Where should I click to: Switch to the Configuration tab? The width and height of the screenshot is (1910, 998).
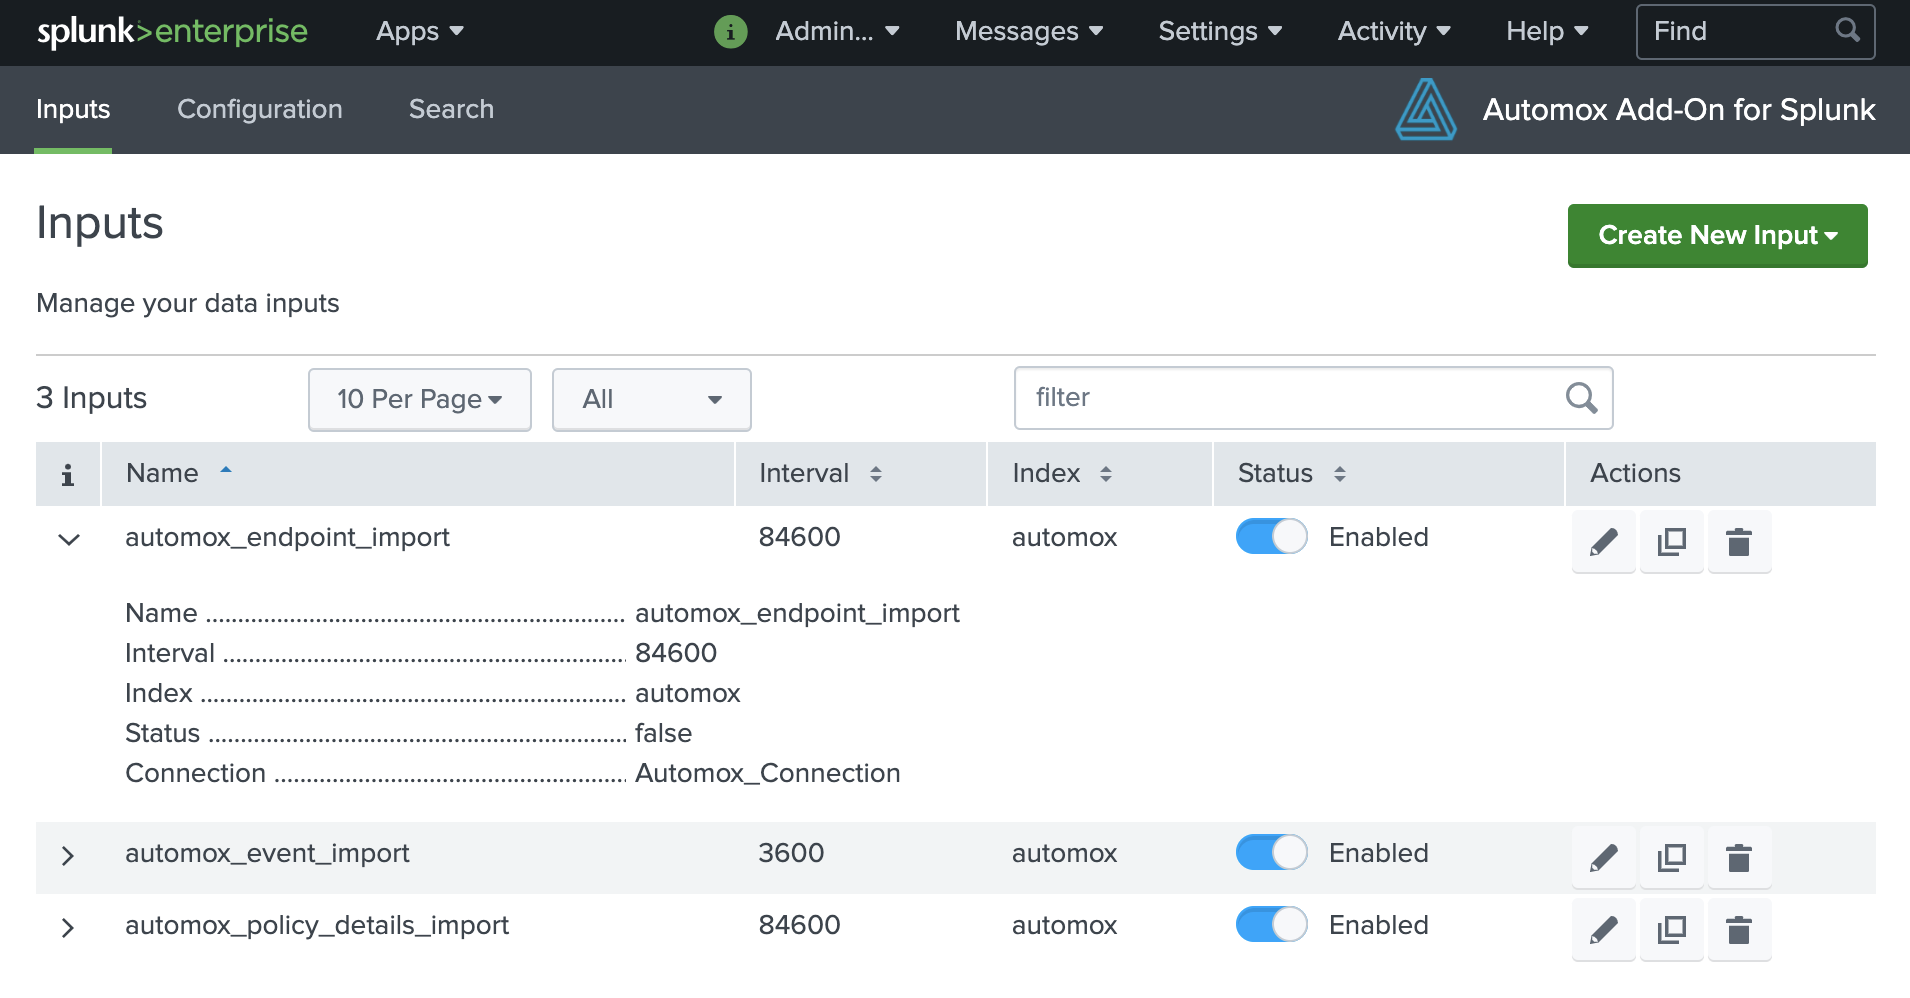[x=260, y=109]
